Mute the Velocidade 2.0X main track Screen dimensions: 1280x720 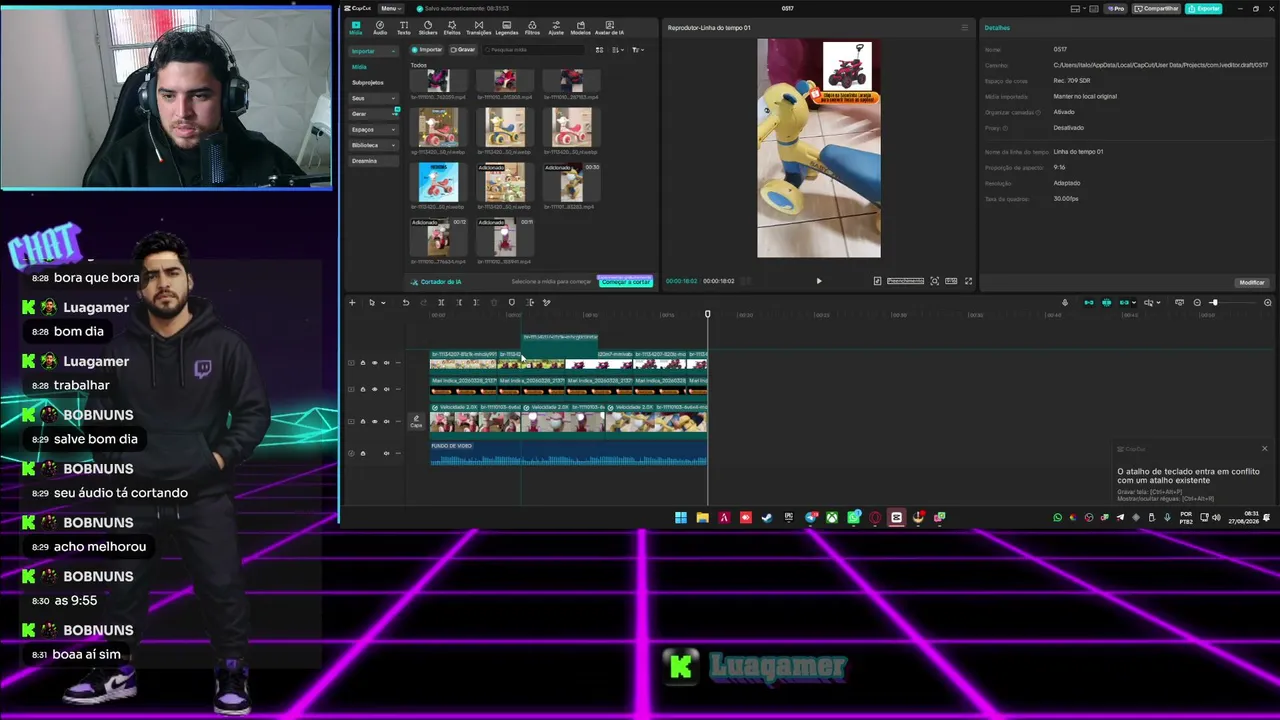coord(387,421)
